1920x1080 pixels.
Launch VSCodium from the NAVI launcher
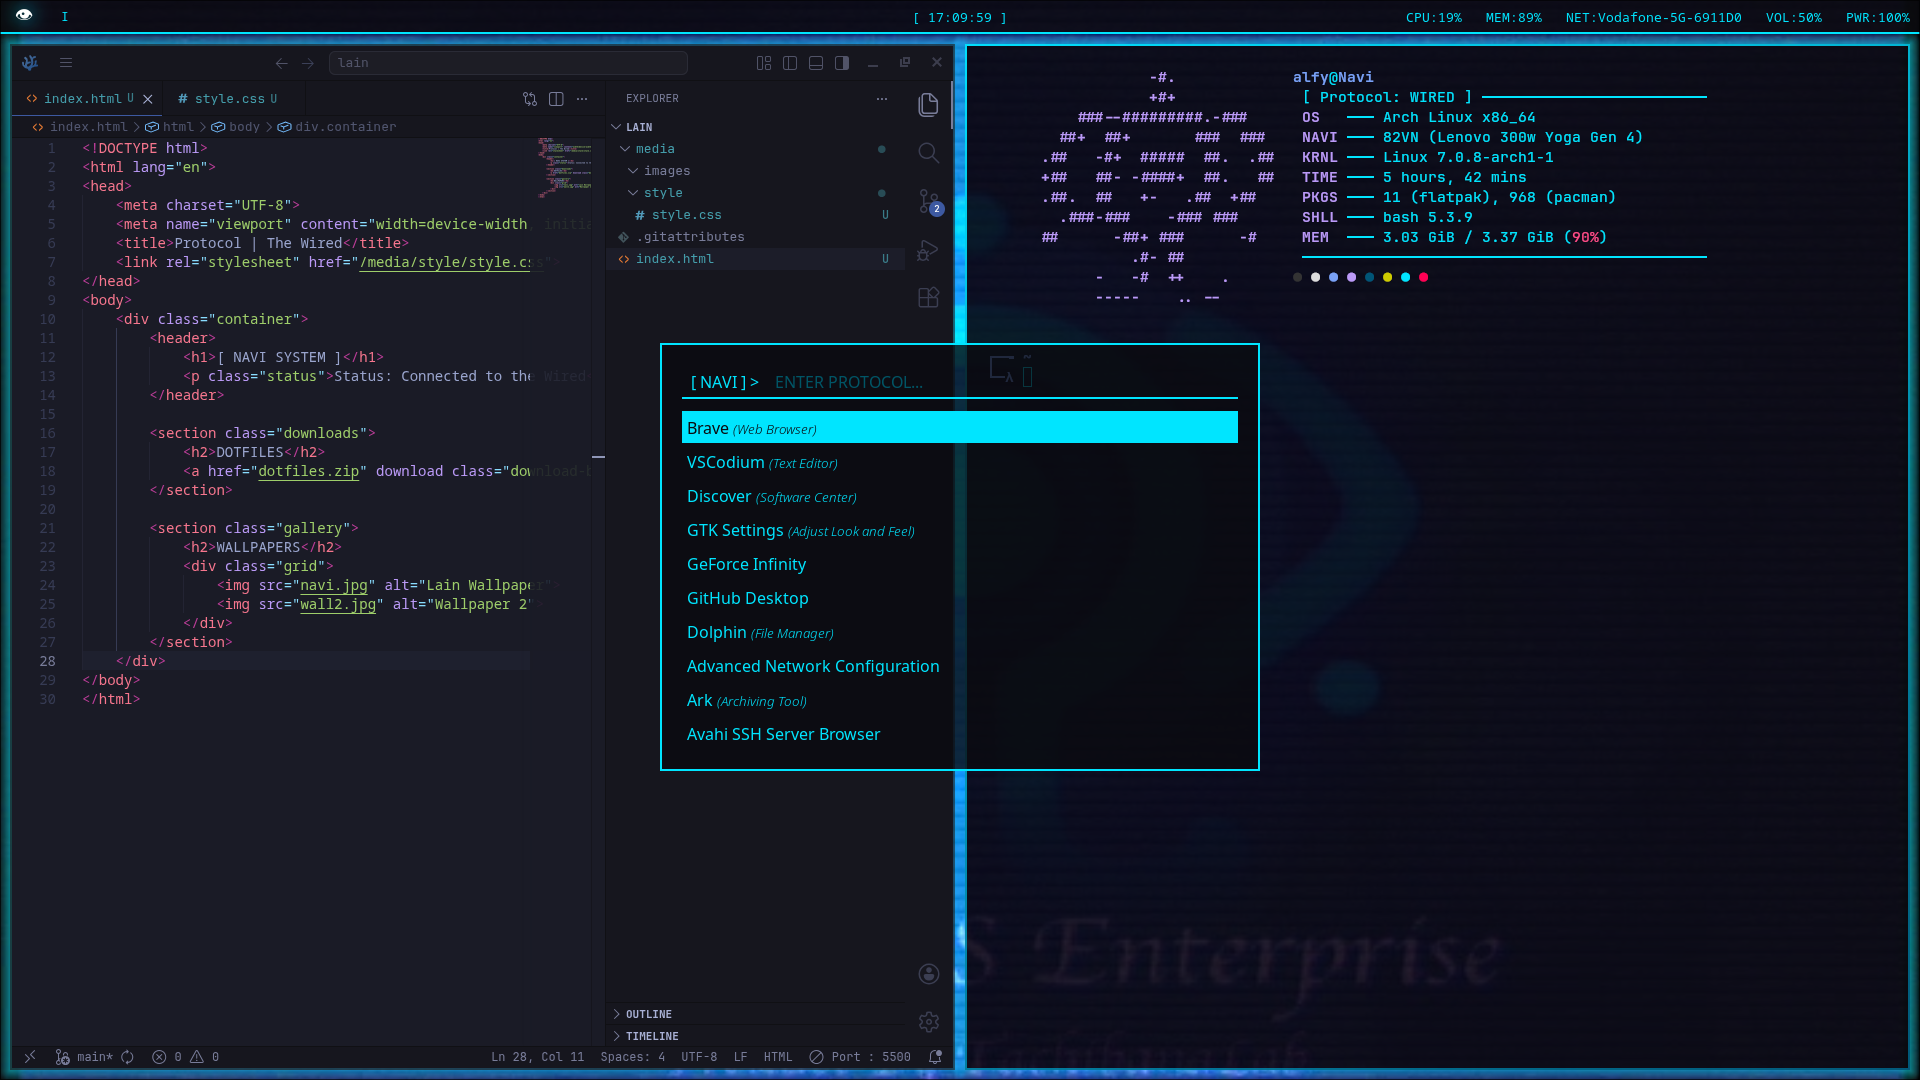point(960,462)
